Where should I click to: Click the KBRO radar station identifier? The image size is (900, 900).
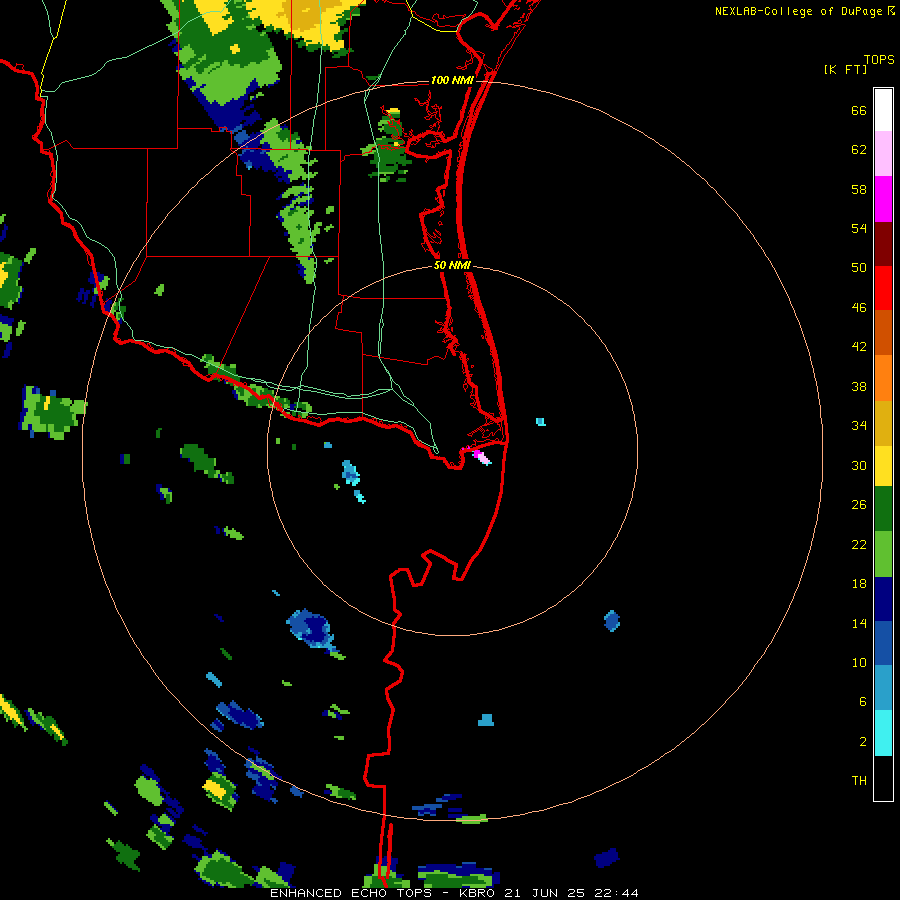tap(478, 893)
